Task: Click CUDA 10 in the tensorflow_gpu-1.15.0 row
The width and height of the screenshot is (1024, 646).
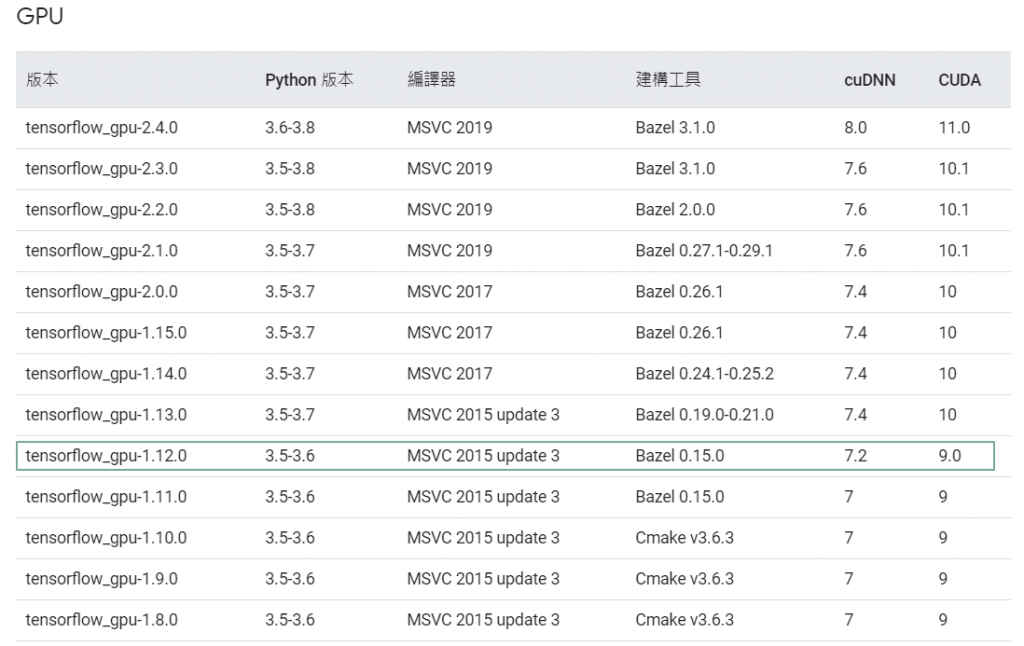Action: pyautogui.click(x=948, y=333)
